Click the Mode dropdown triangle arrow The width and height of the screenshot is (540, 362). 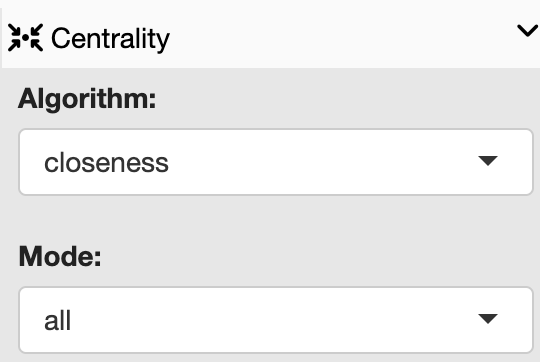[488, 319]
